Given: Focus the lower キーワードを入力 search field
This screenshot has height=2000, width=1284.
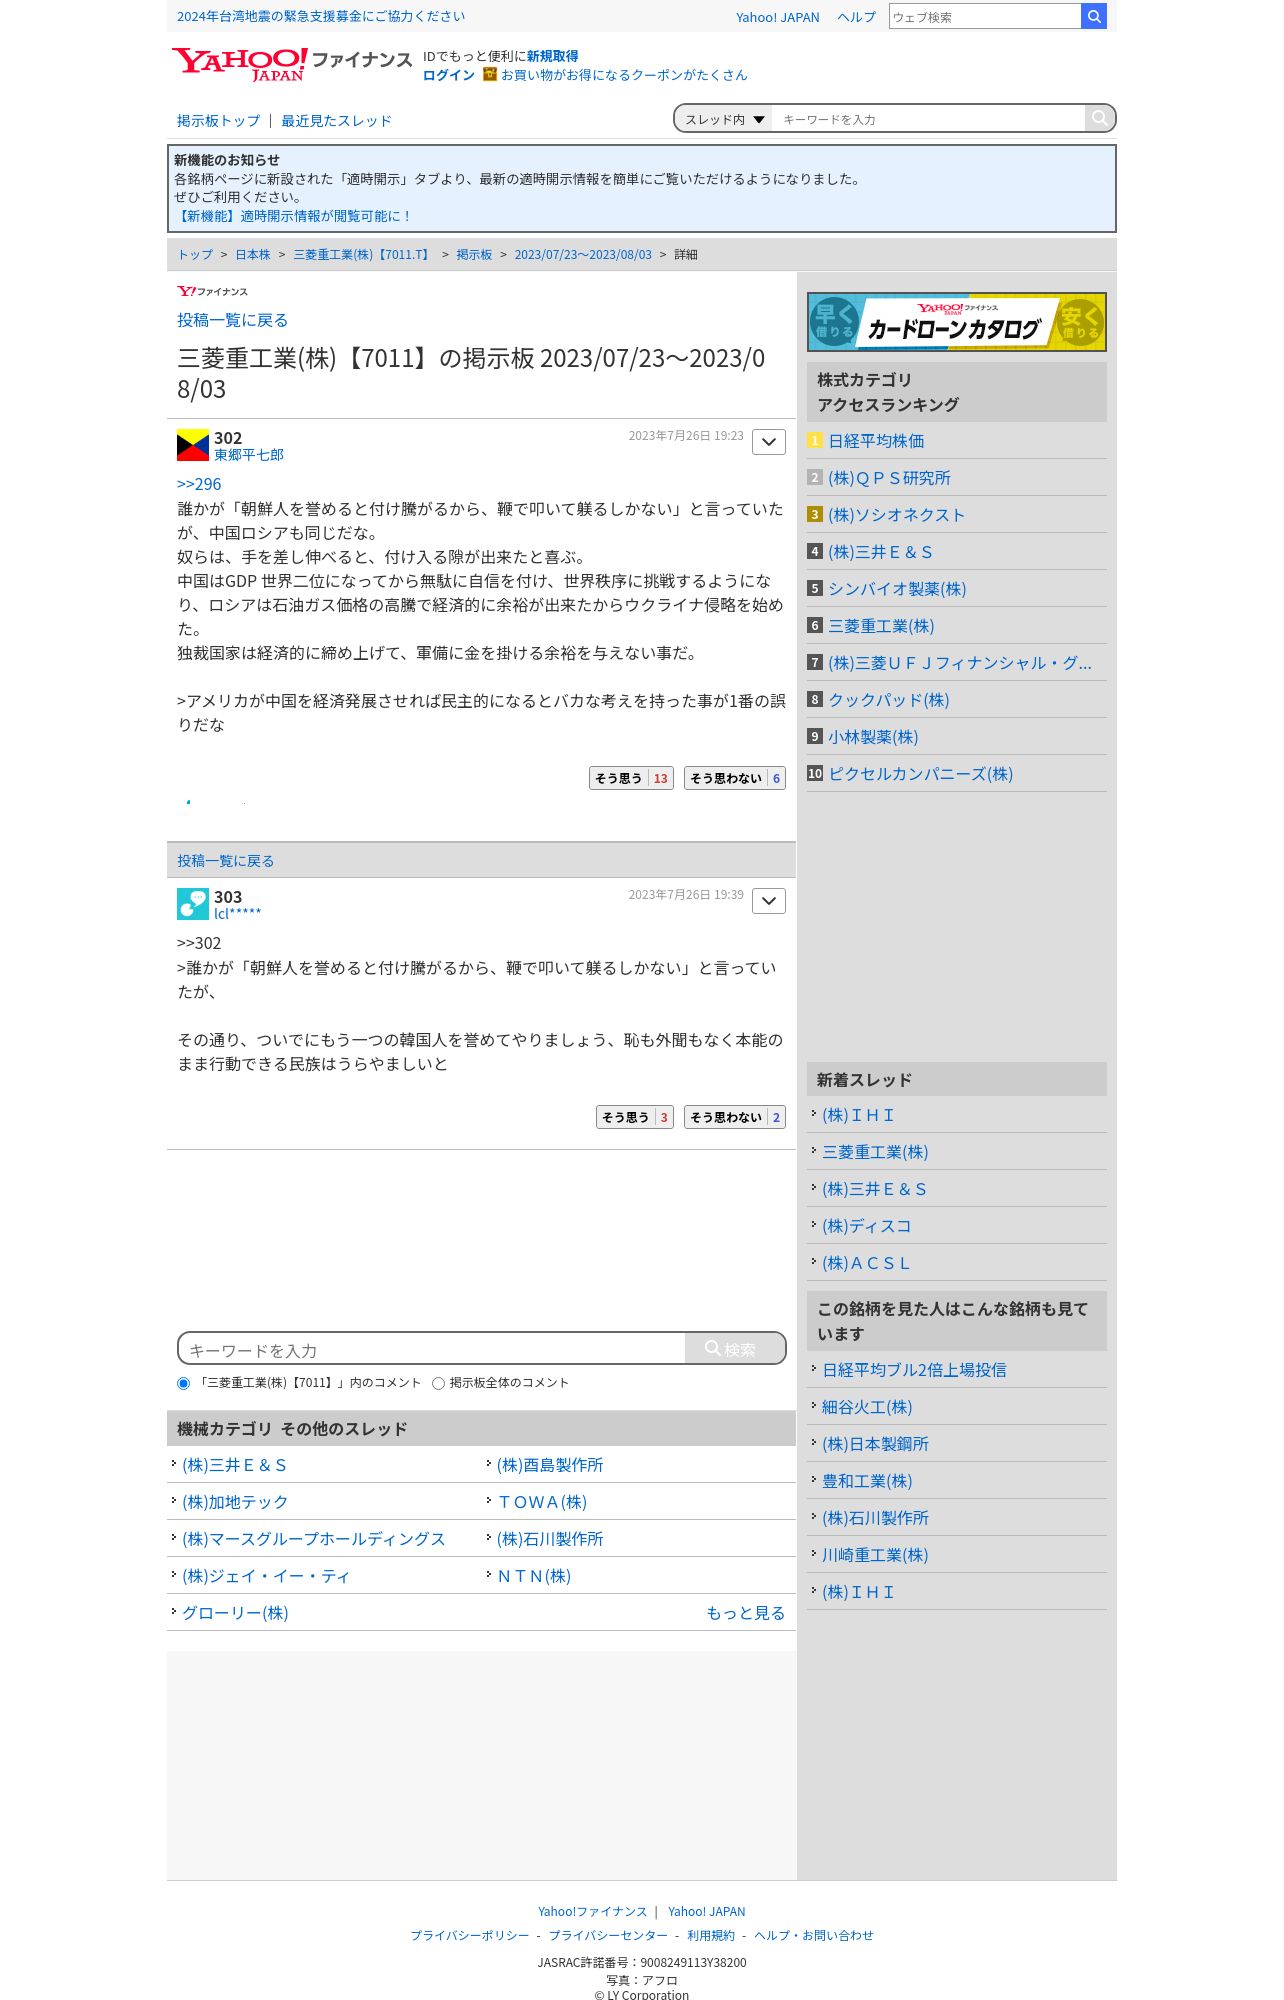Looking at the screenshot, I should click(x=433, y=1349).
